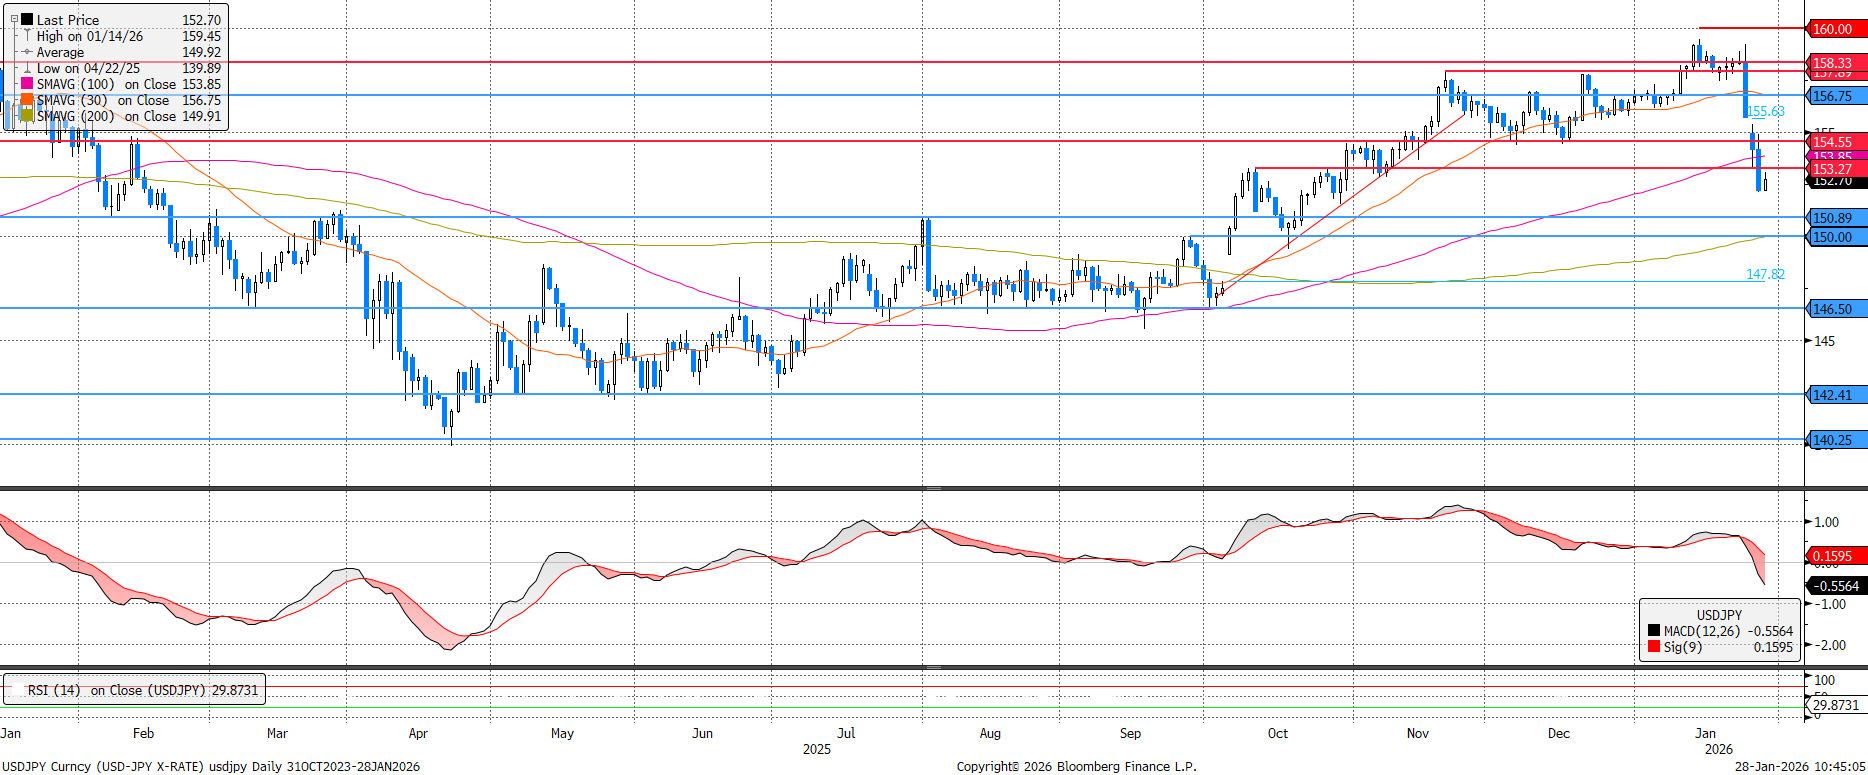Viewport: 1868px width, 775px height.
Task: Click the red 0.1595 signal value tag
Action: click(x=1836, y=556)
